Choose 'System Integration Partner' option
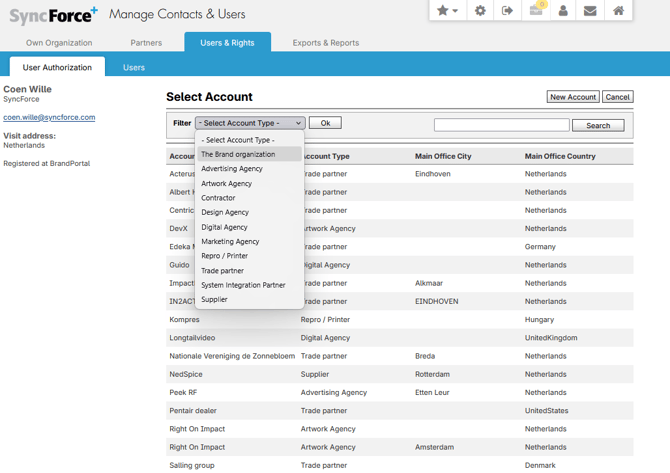Viewport: 670px width, 473px height. tap(243, 285)
